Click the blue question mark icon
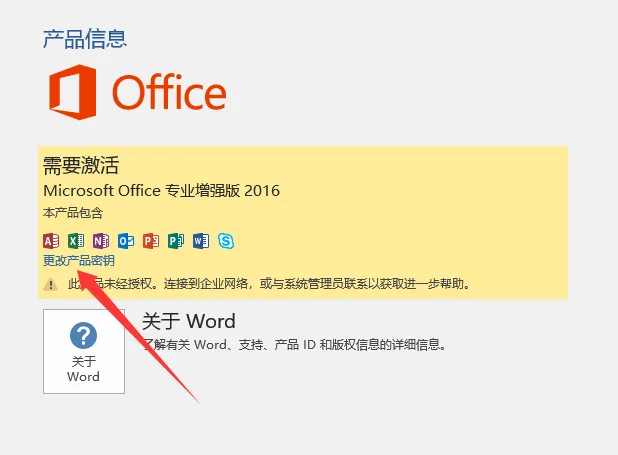Screen dimensions: 618x455 (83, 336)
